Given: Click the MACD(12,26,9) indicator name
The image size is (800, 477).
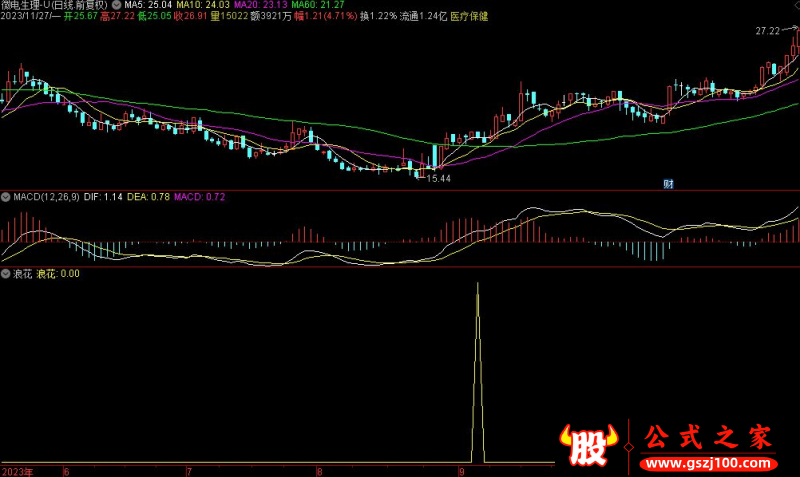Looking at the screenshot, I should point(46,197).
